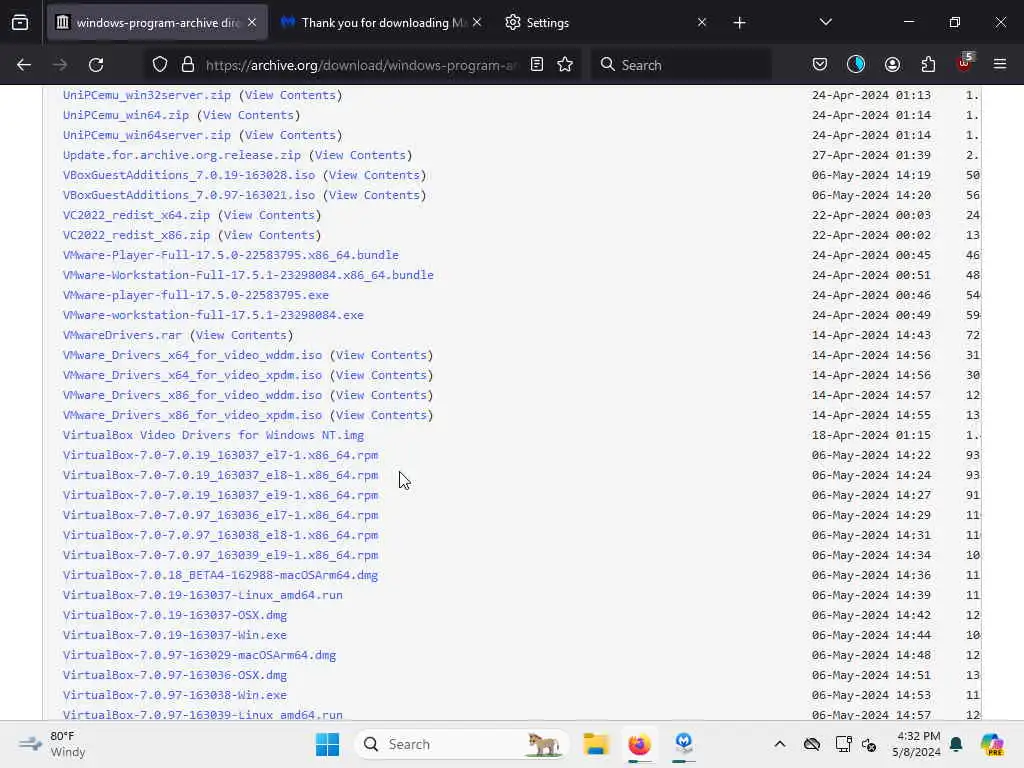
Task: Download VirtualBox-7.0.97-163036-OSX.dmg
Action: 174,675
